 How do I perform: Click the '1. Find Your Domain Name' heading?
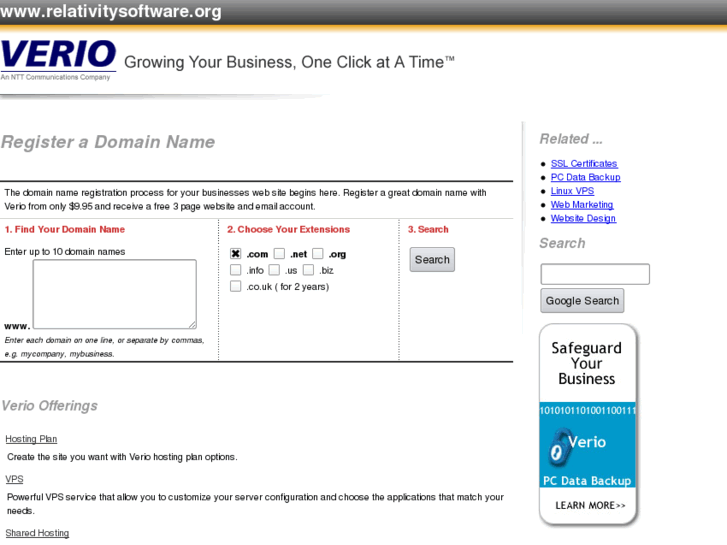point(64,229)
